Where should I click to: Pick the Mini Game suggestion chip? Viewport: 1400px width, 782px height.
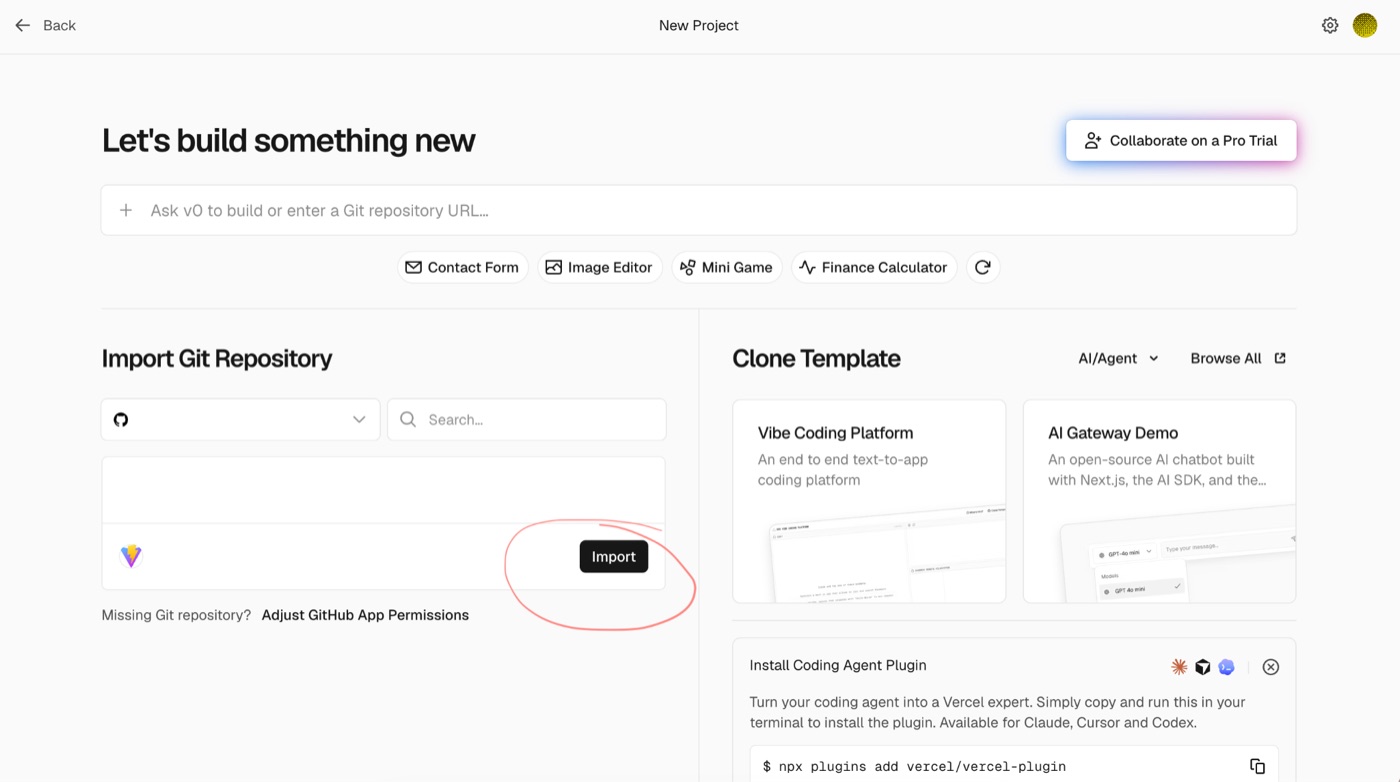click(727, 267)
